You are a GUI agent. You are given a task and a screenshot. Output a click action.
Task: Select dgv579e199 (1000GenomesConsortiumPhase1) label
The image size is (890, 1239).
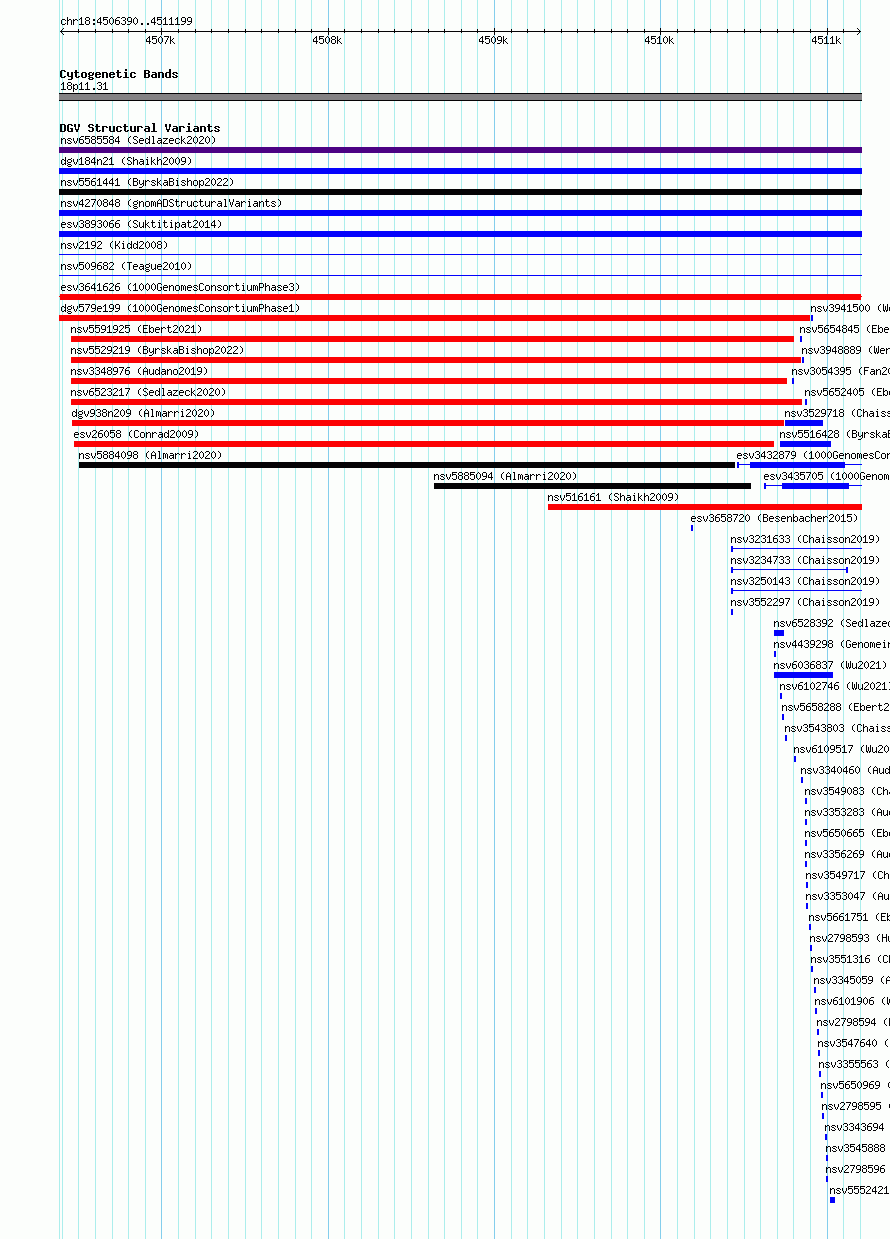(x=180, y=308)
